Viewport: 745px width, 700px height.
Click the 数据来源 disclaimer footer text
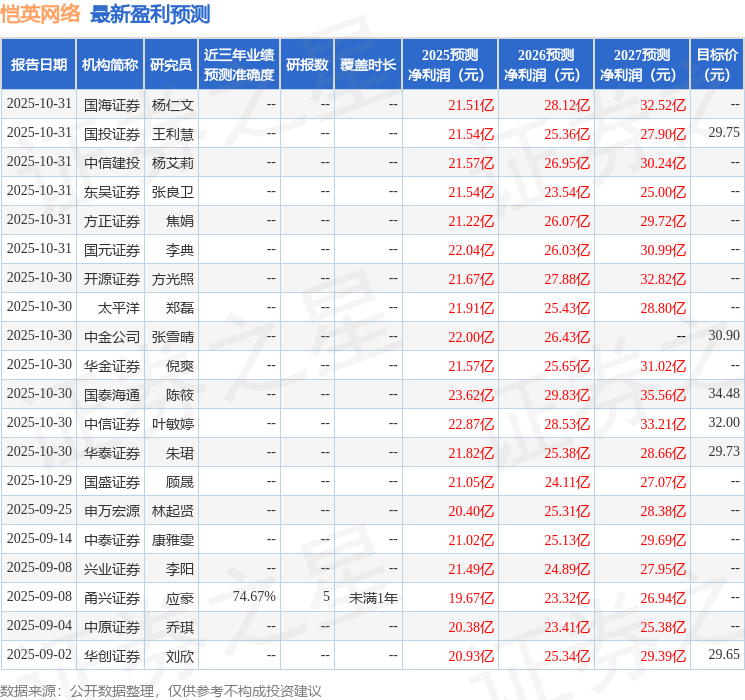(x=161, y=690)
